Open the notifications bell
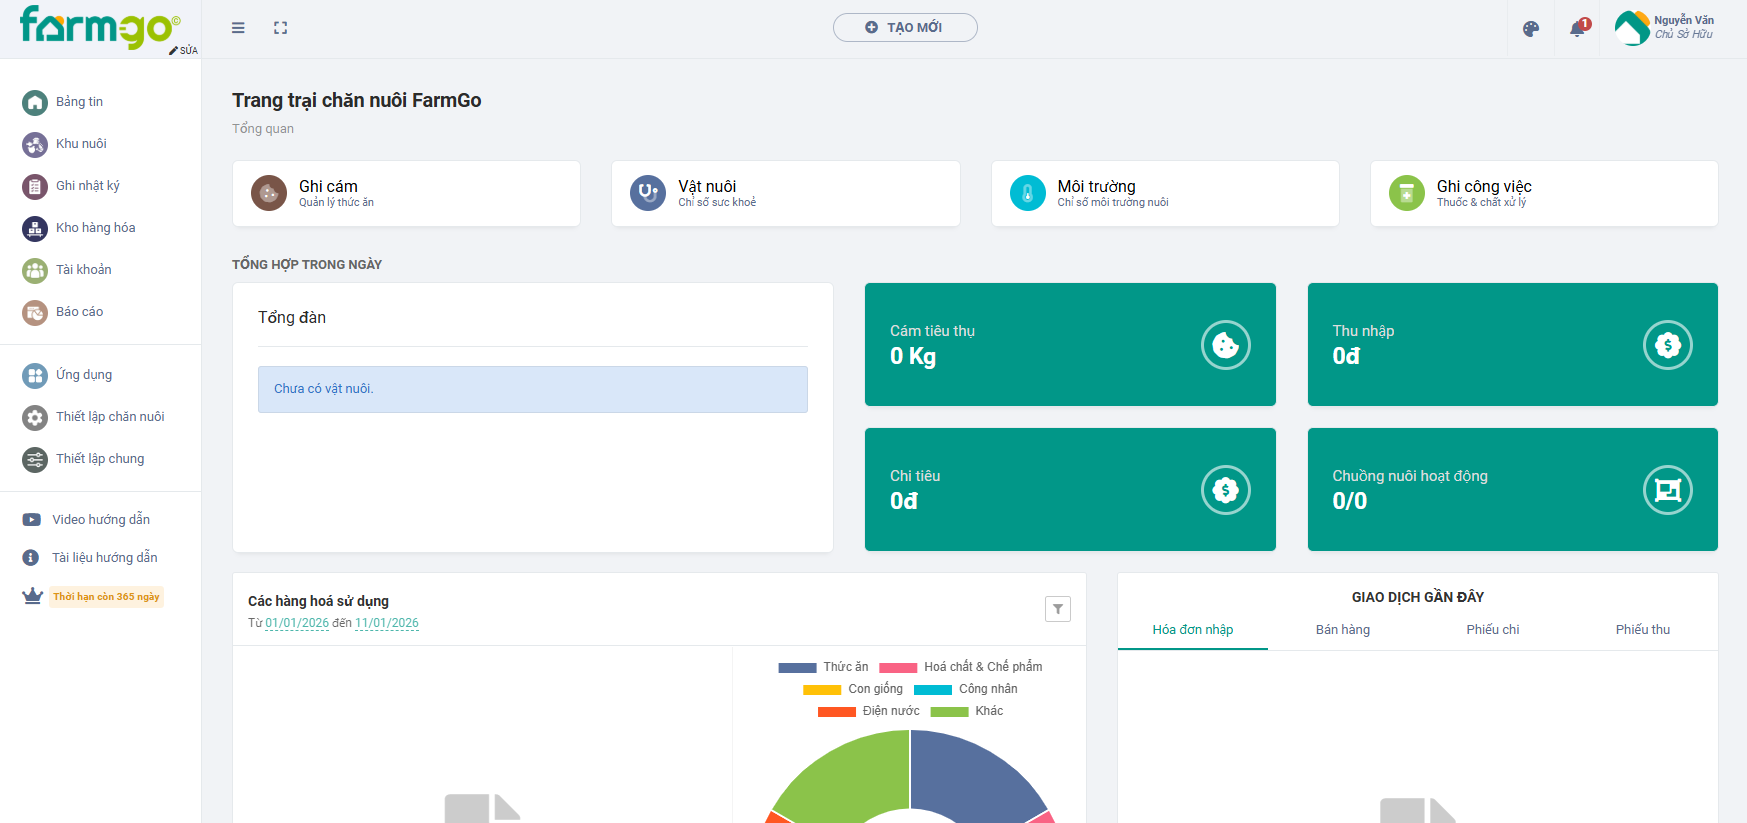Image resolution: width=1747 pixels, height=823 pixels. click(x=1577, y=29)
